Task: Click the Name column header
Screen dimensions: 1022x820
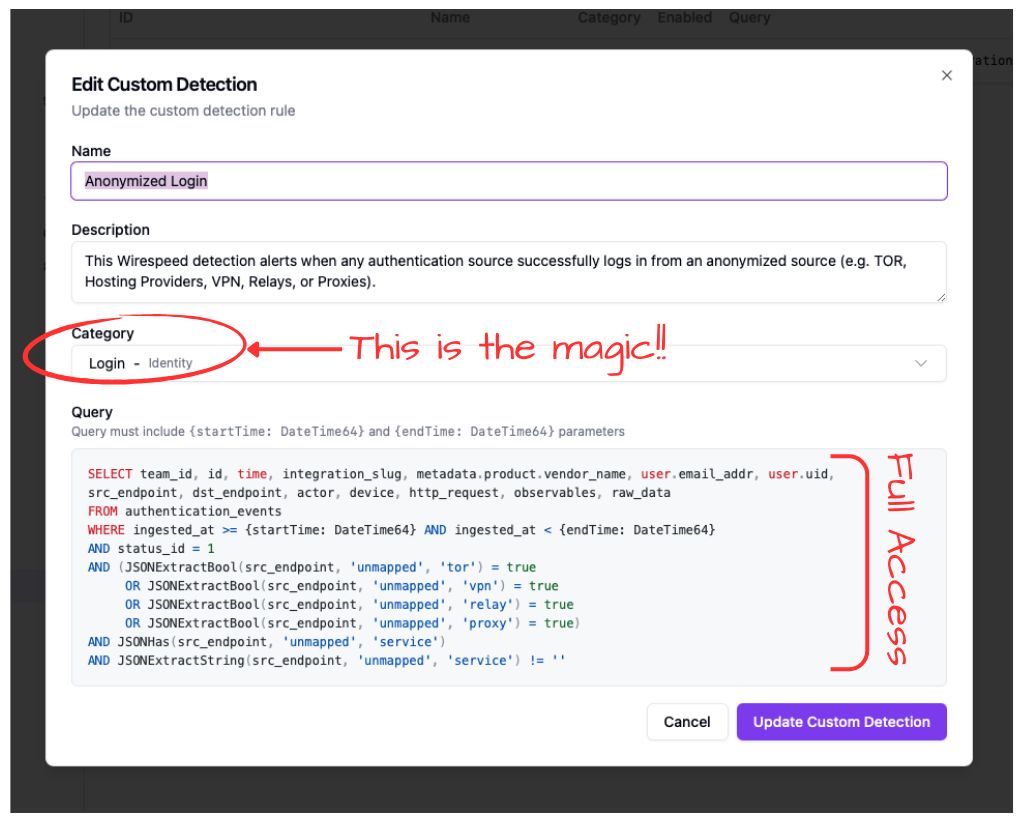Action: (450, 17)
